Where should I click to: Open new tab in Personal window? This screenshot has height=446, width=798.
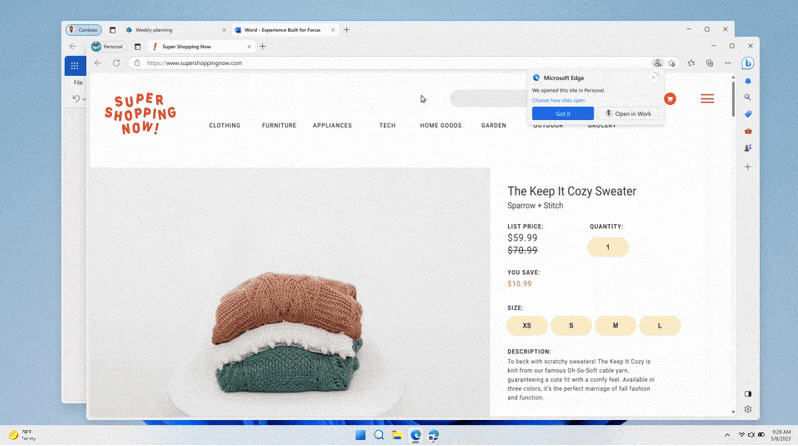pyautogui.click(x=263, y=46)
